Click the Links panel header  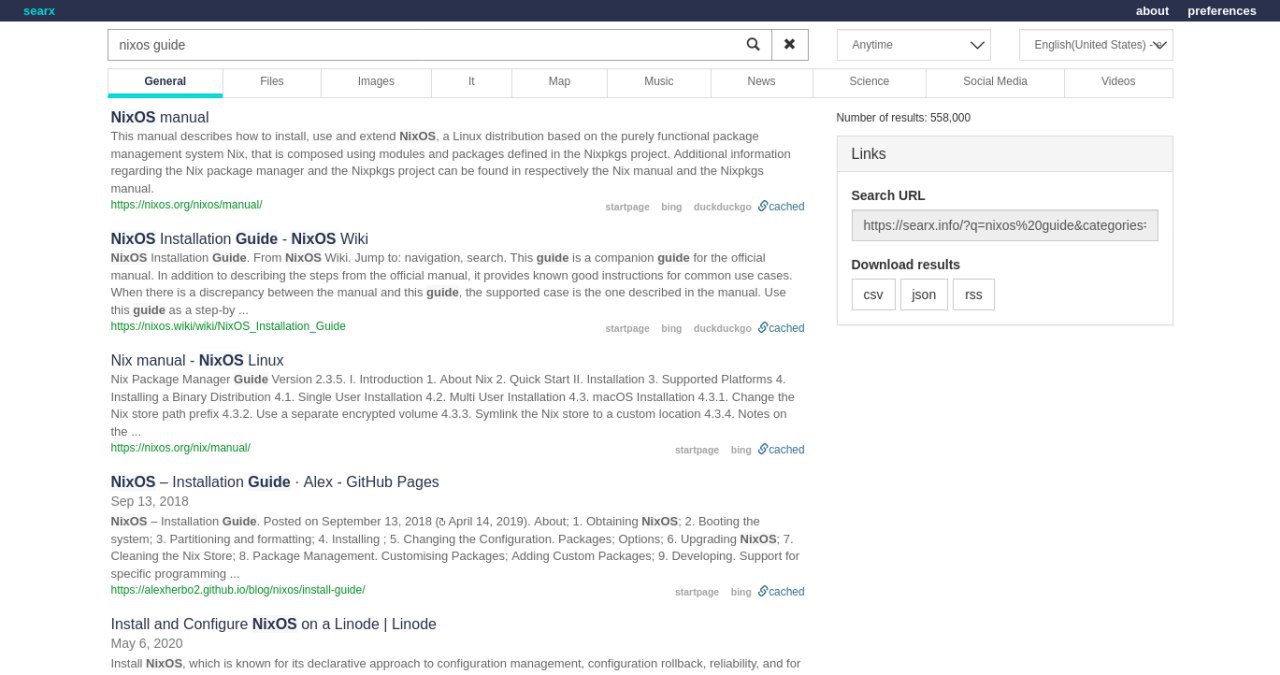pyautogui.click(x=1005, y=154)
